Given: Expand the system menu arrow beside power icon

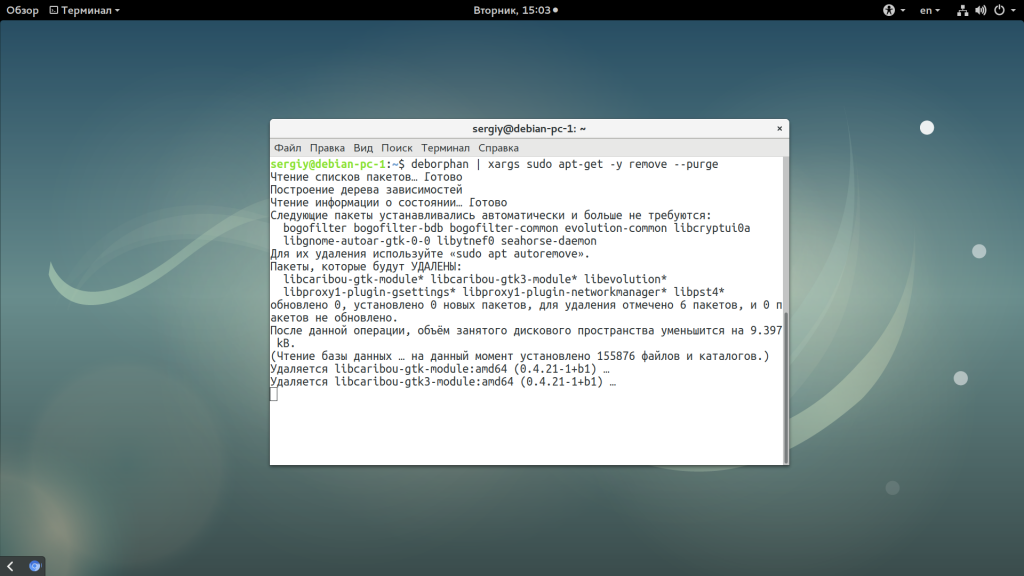Looking at the screenshot, I should 1012,10.
